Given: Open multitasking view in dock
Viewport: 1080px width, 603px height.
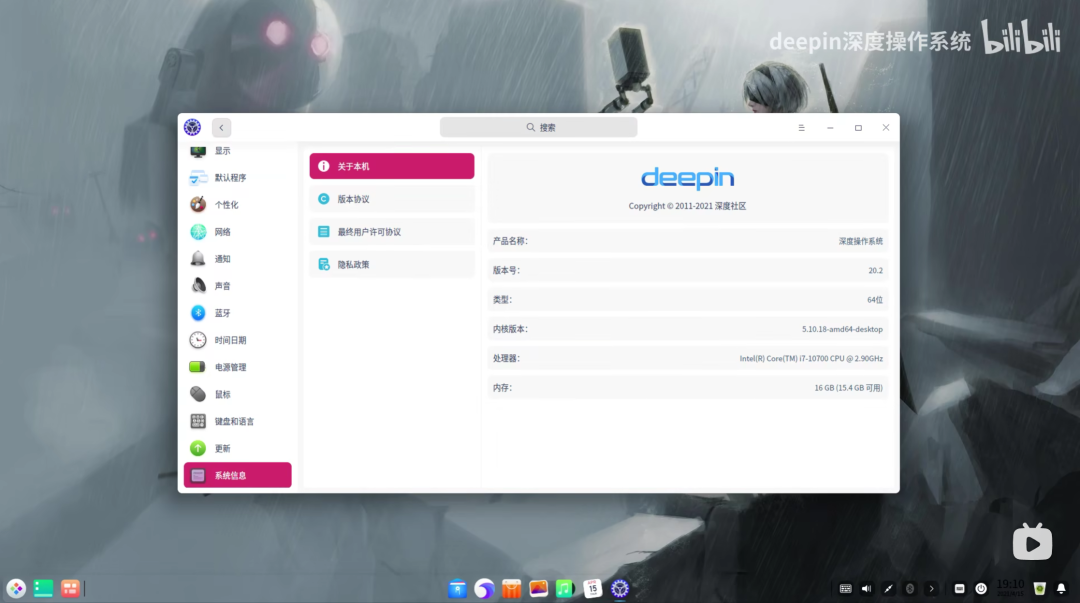Looking at the screenshot, I should (x=70, y=589).
